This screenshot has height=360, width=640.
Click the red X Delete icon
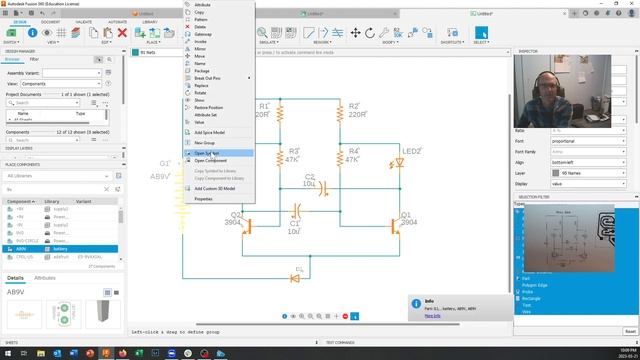point(122,33)
